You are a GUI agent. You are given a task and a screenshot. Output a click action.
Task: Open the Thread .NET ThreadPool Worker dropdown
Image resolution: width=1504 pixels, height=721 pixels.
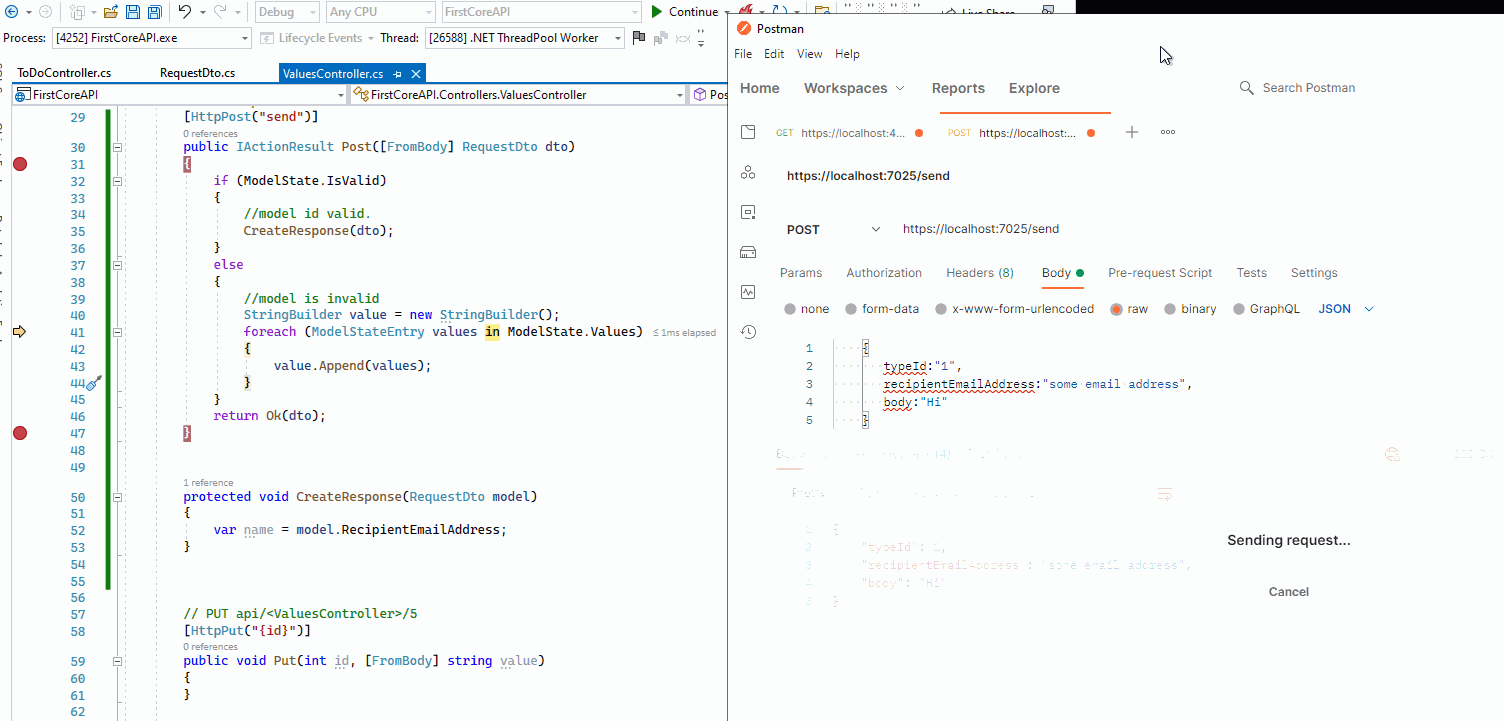525,38
